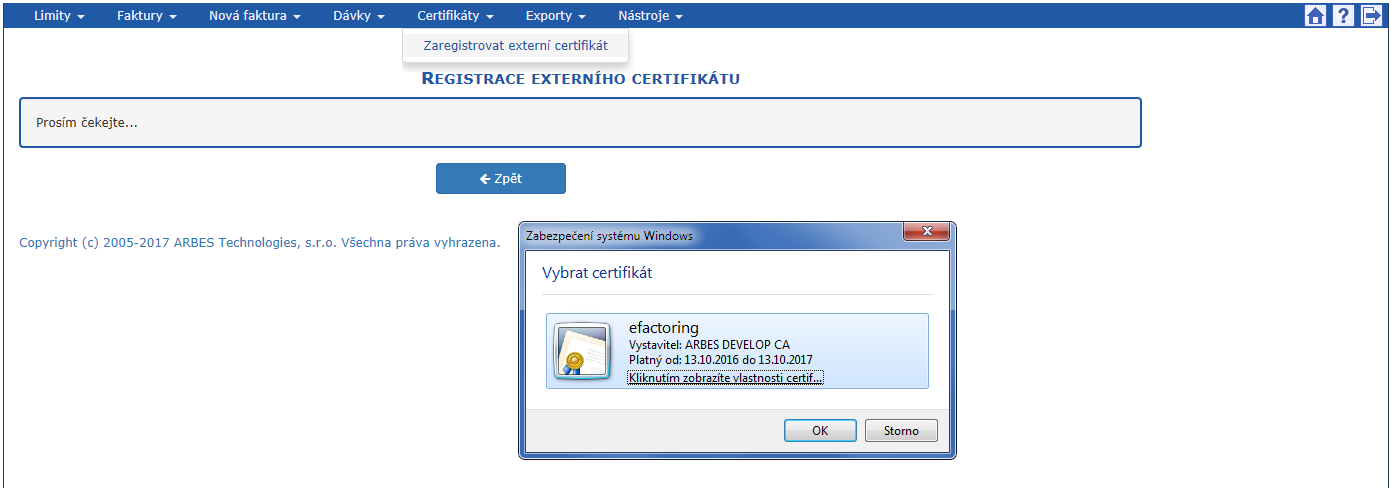This screenshot has width=1391, height=488.
Task: Expand the Dávky menu
Action: pos(359,16)
